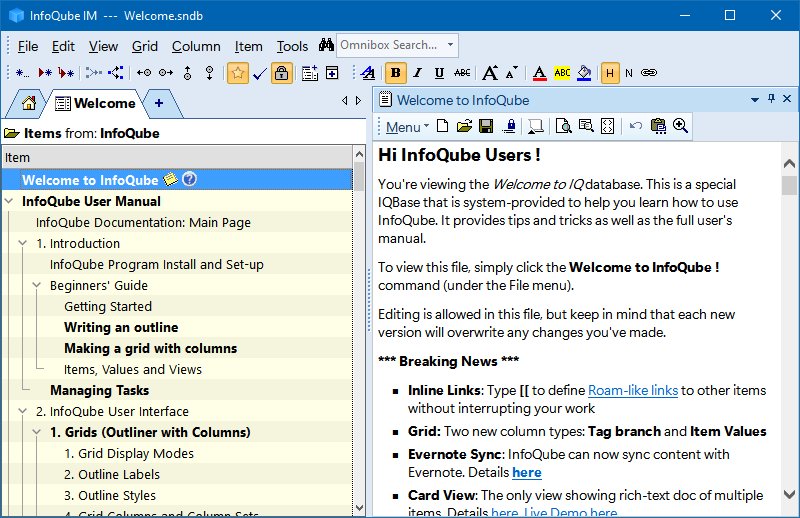Collapse the InfoQube User Manual branch

click(9, 201)
